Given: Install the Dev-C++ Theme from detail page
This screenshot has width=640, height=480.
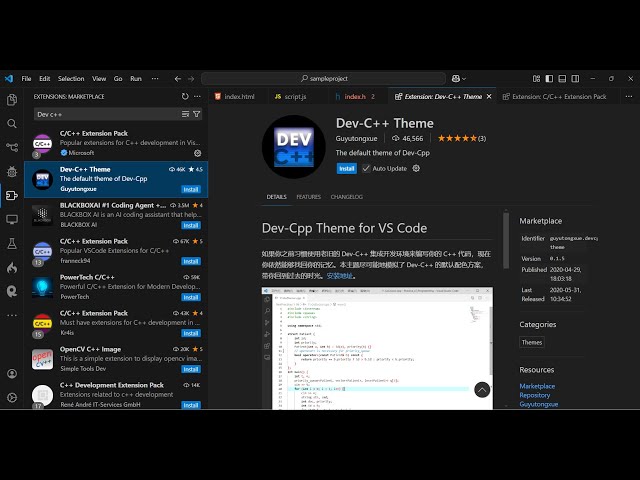Looking at the screenshot, I should point(346,168).
